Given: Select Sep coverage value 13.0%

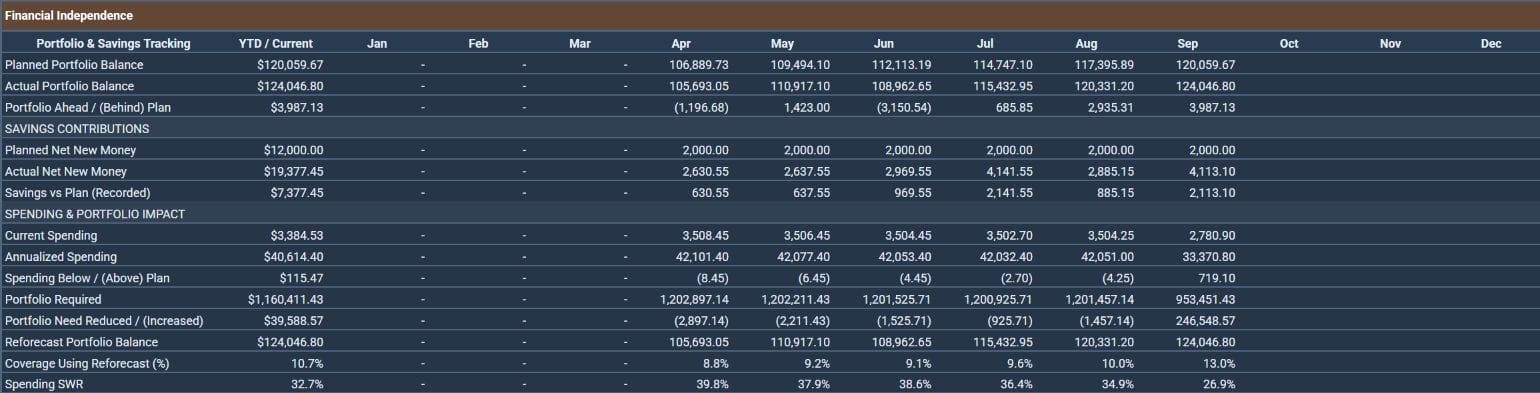Looking at the screenshot, I should 1219,363.
